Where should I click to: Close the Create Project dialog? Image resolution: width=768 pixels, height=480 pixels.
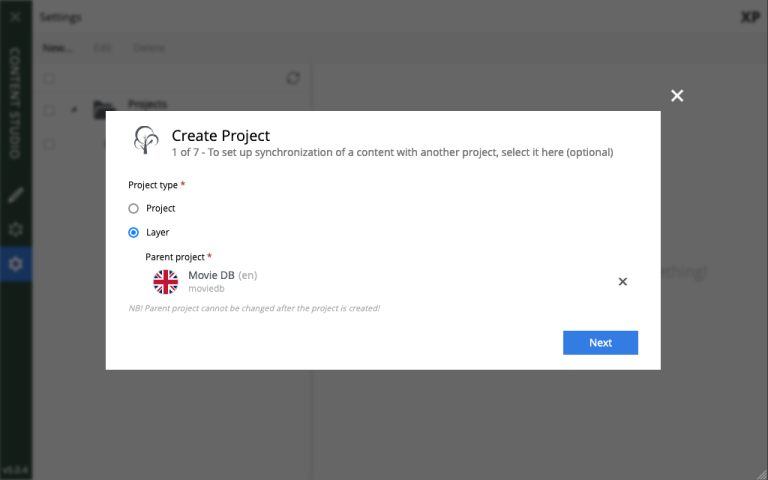(677, 96)
